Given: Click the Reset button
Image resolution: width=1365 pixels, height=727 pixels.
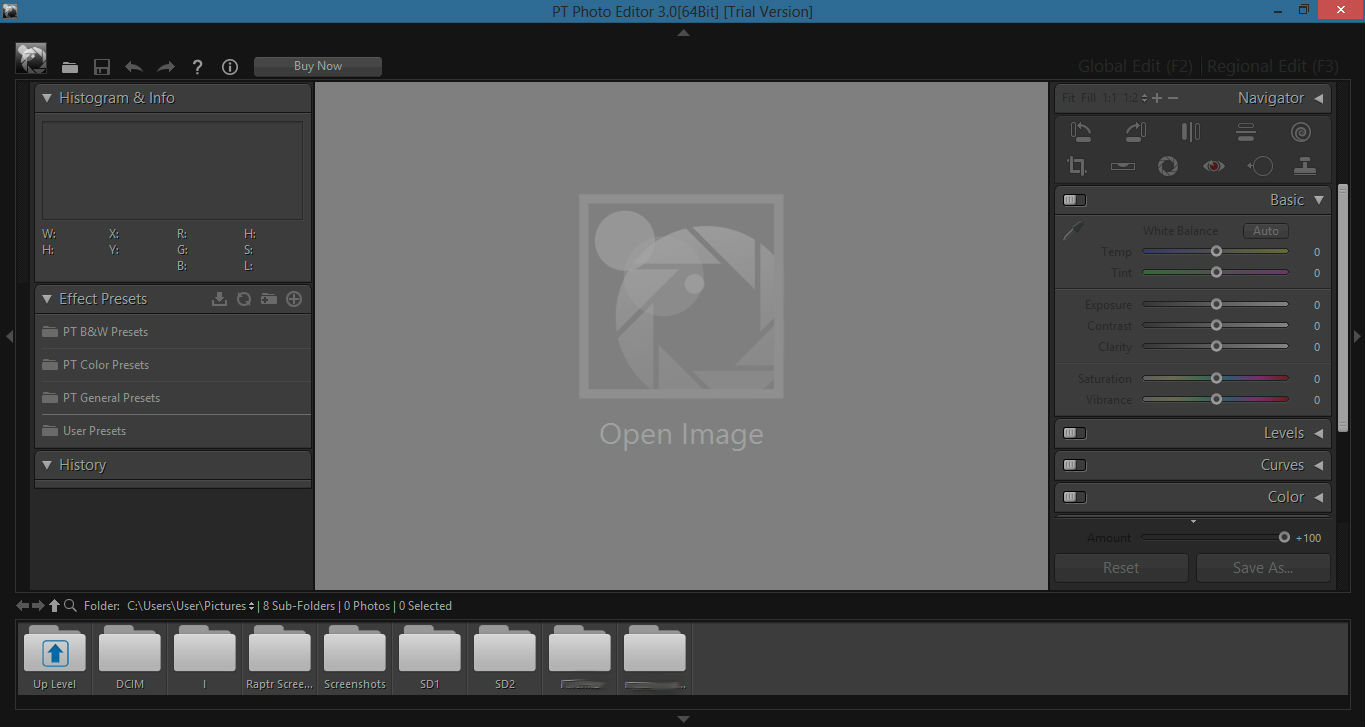Looking at the screenshot, I should [1121, 568].
